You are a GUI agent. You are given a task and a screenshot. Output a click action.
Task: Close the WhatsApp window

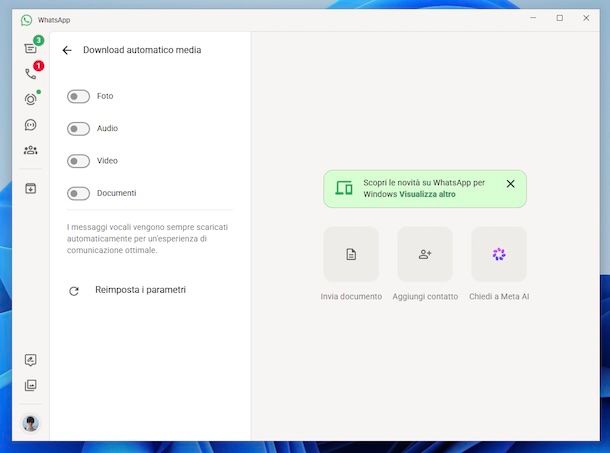[x=586, y=18]
